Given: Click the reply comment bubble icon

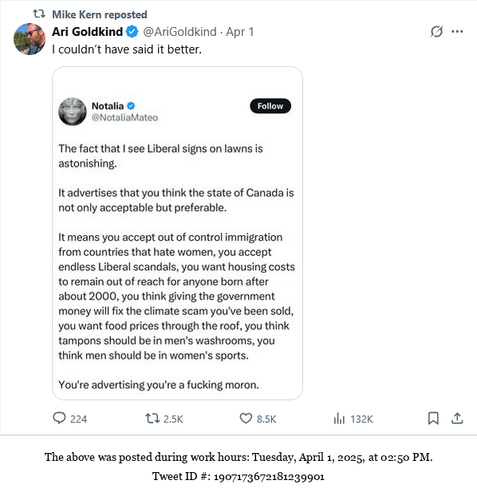Looking at the screenshot, I should pos(59,418).
